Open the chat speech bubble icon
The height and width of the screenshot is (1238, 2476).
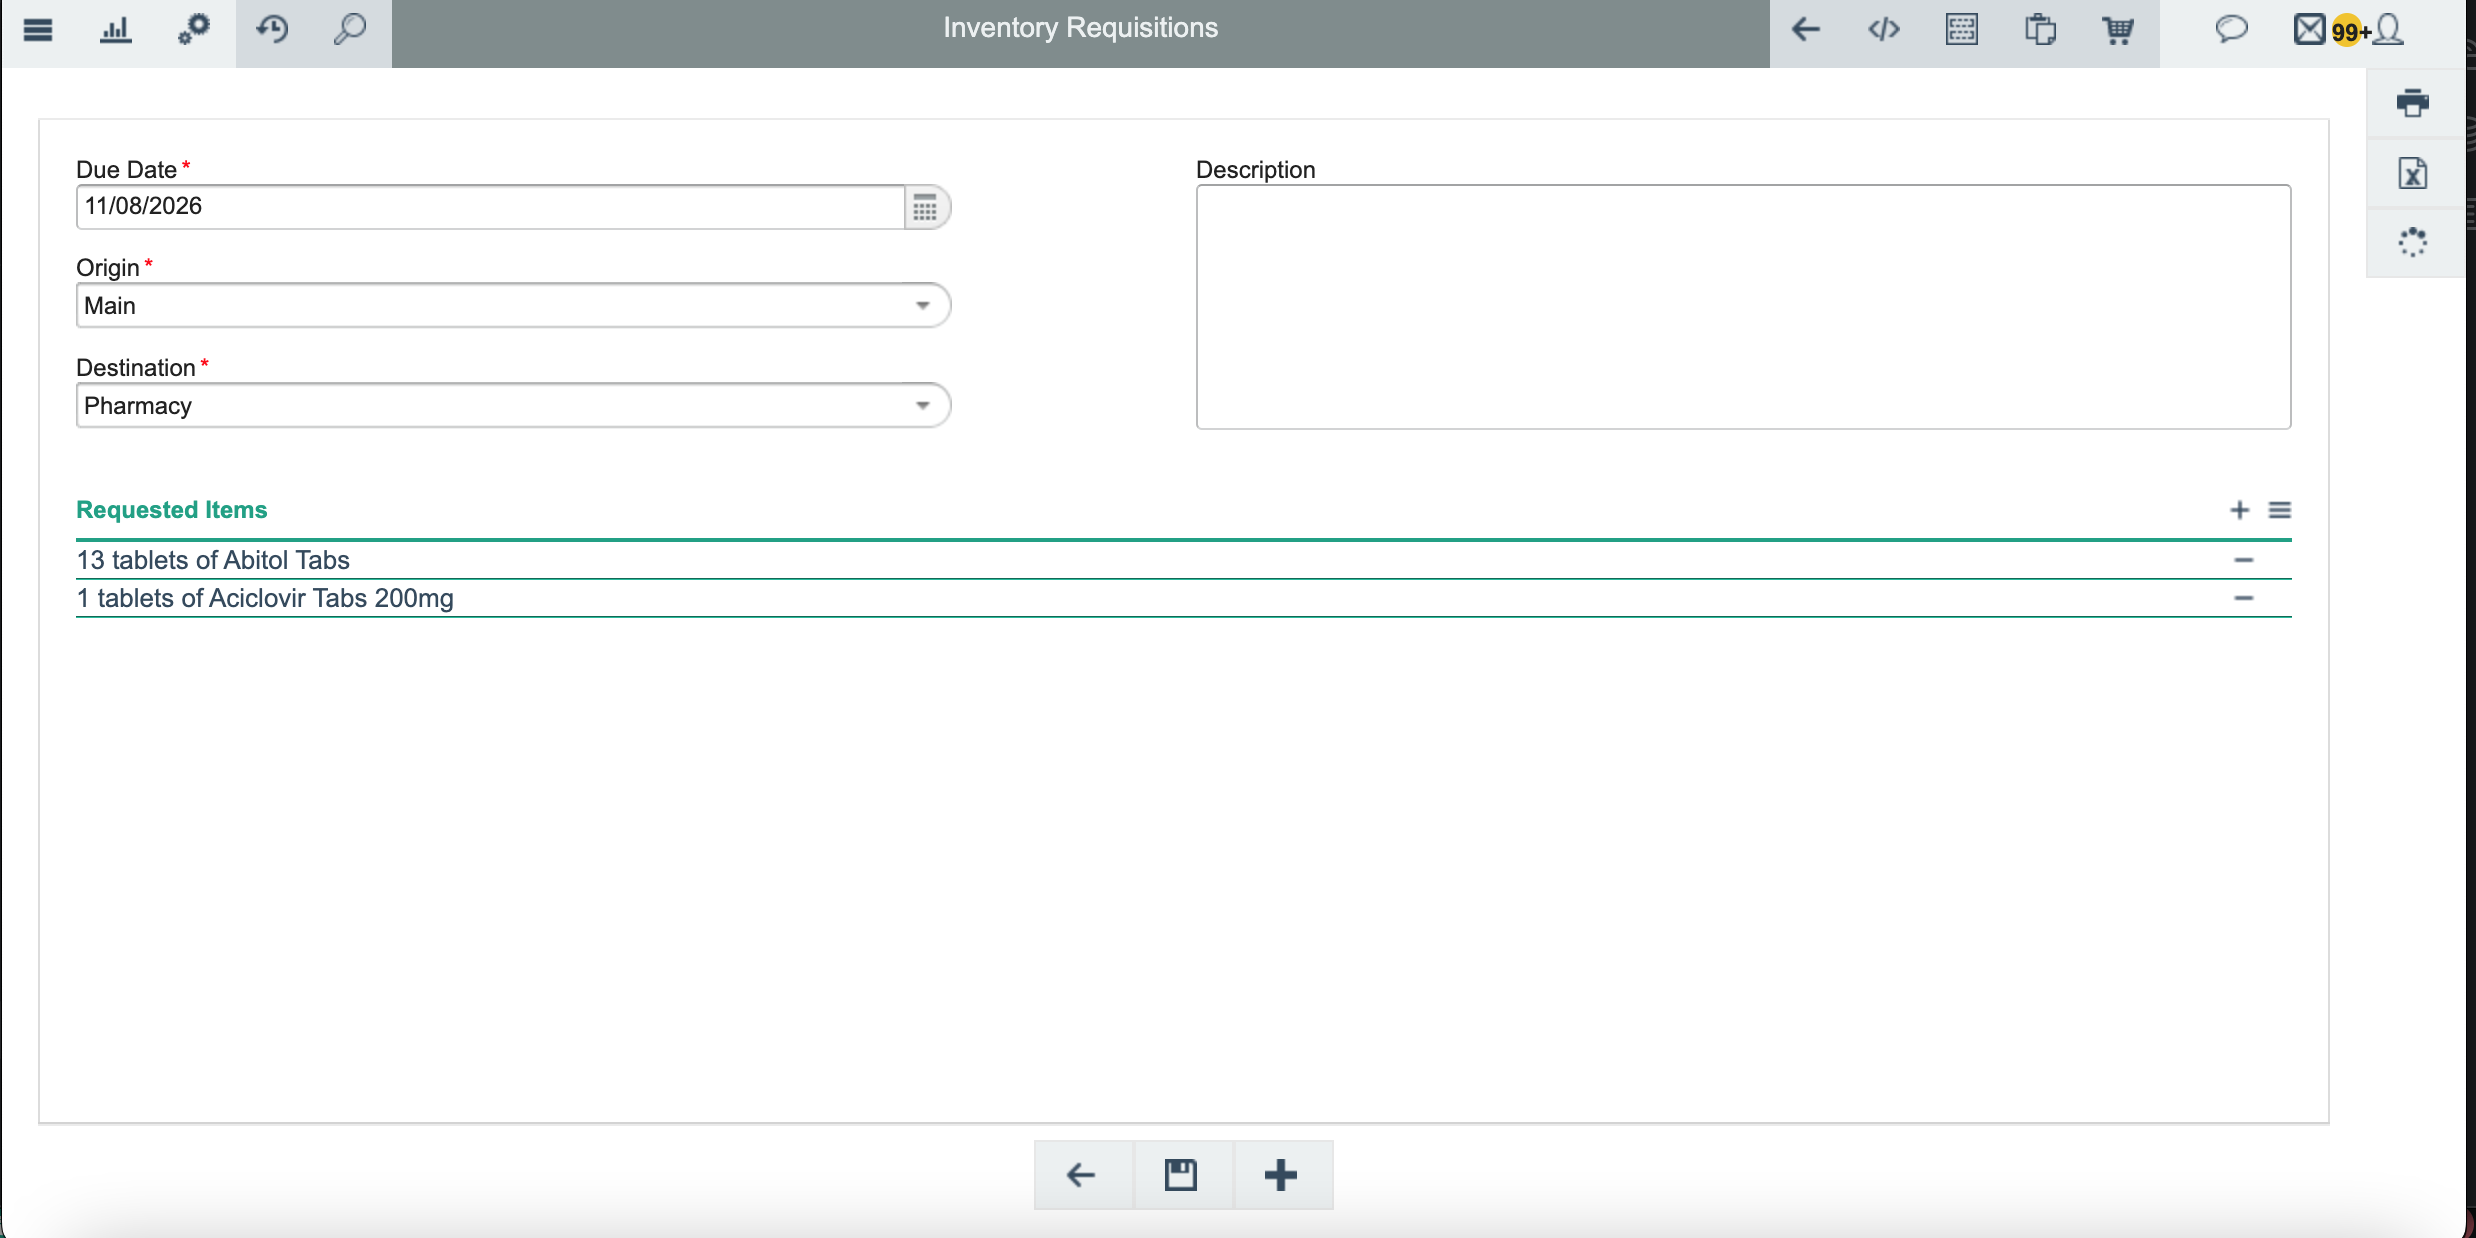(2231, 30)
